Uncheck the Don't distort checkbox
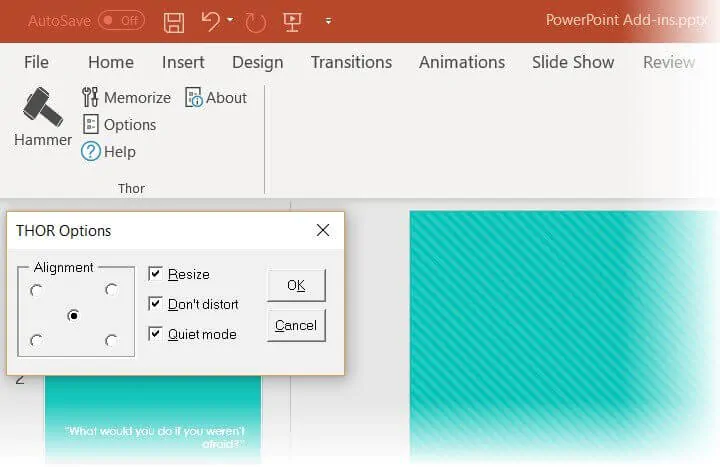The height and width of the screenshot is (467, 720). click(155, 304)
